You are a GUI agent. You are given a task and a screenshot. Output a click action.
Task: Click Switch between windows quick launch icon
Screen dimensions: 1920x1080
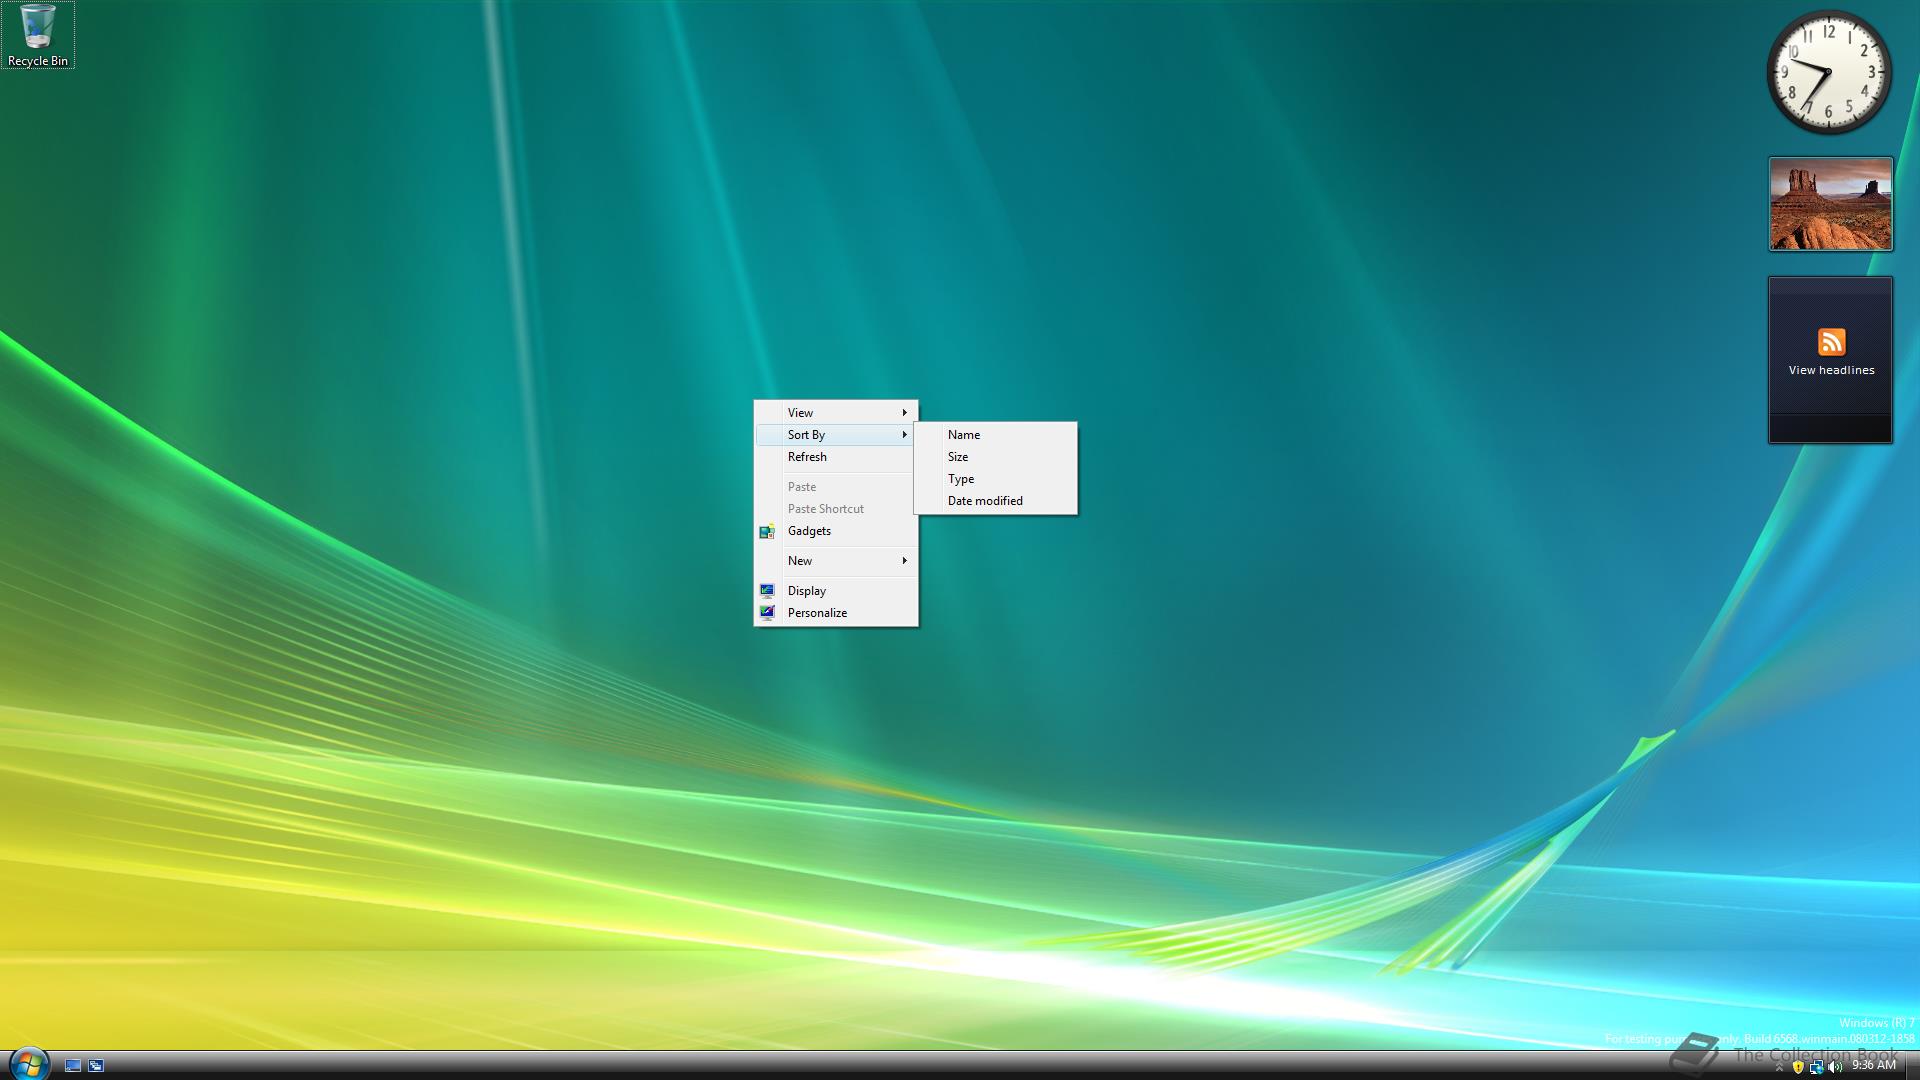point(96,1066)
